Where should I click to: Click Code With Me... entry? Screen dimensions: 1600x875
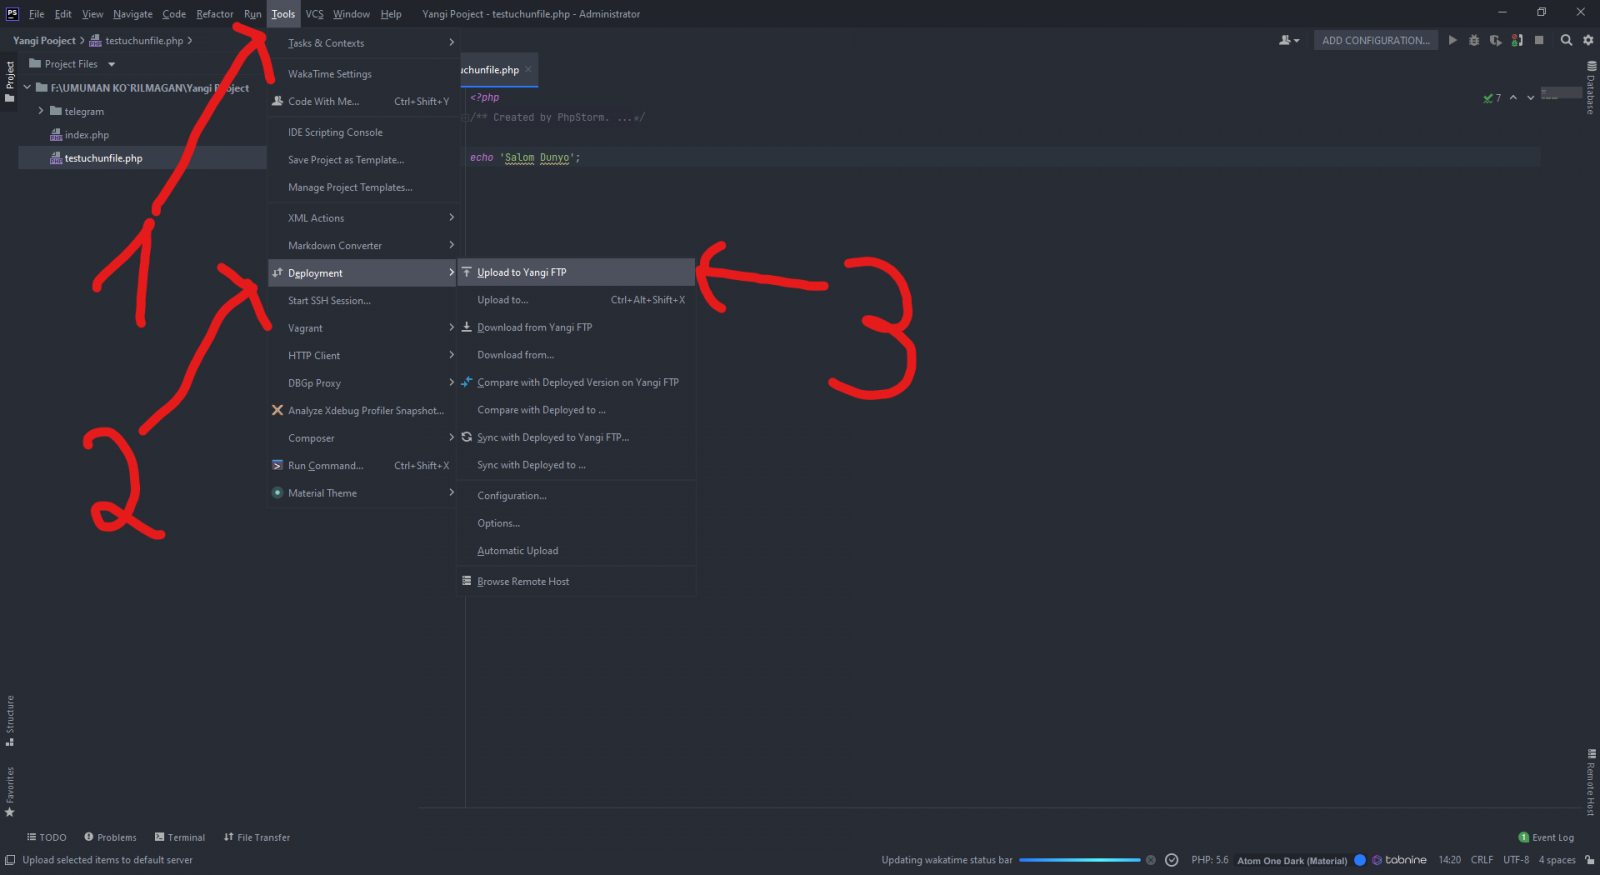[363, 101]
